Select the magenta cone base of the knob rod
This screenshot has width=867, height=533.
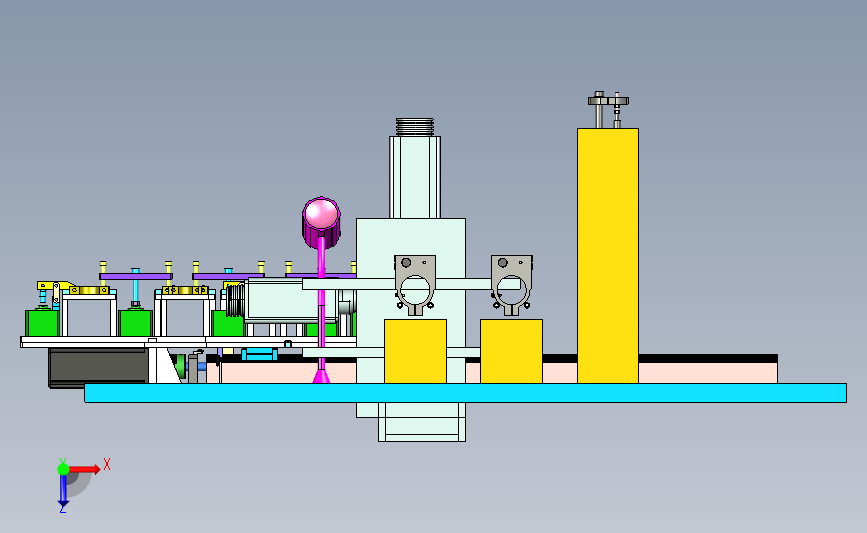coord(321,376)
